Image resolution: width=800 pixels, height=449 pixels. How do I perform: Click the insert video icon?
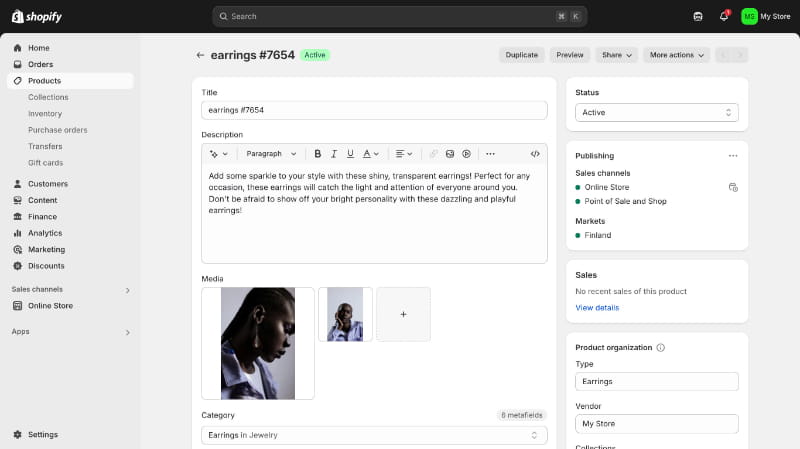pos(466,154)
